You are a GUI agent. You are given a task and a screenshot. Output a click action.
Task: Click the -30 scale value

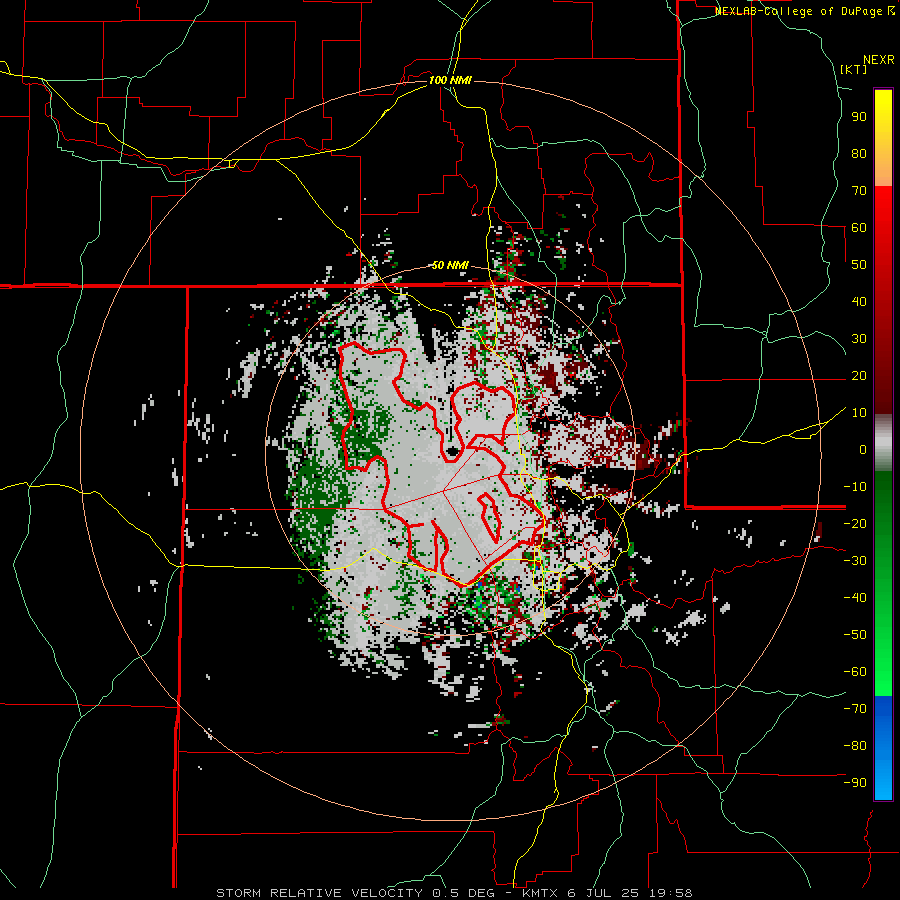(x=855, y=561)
